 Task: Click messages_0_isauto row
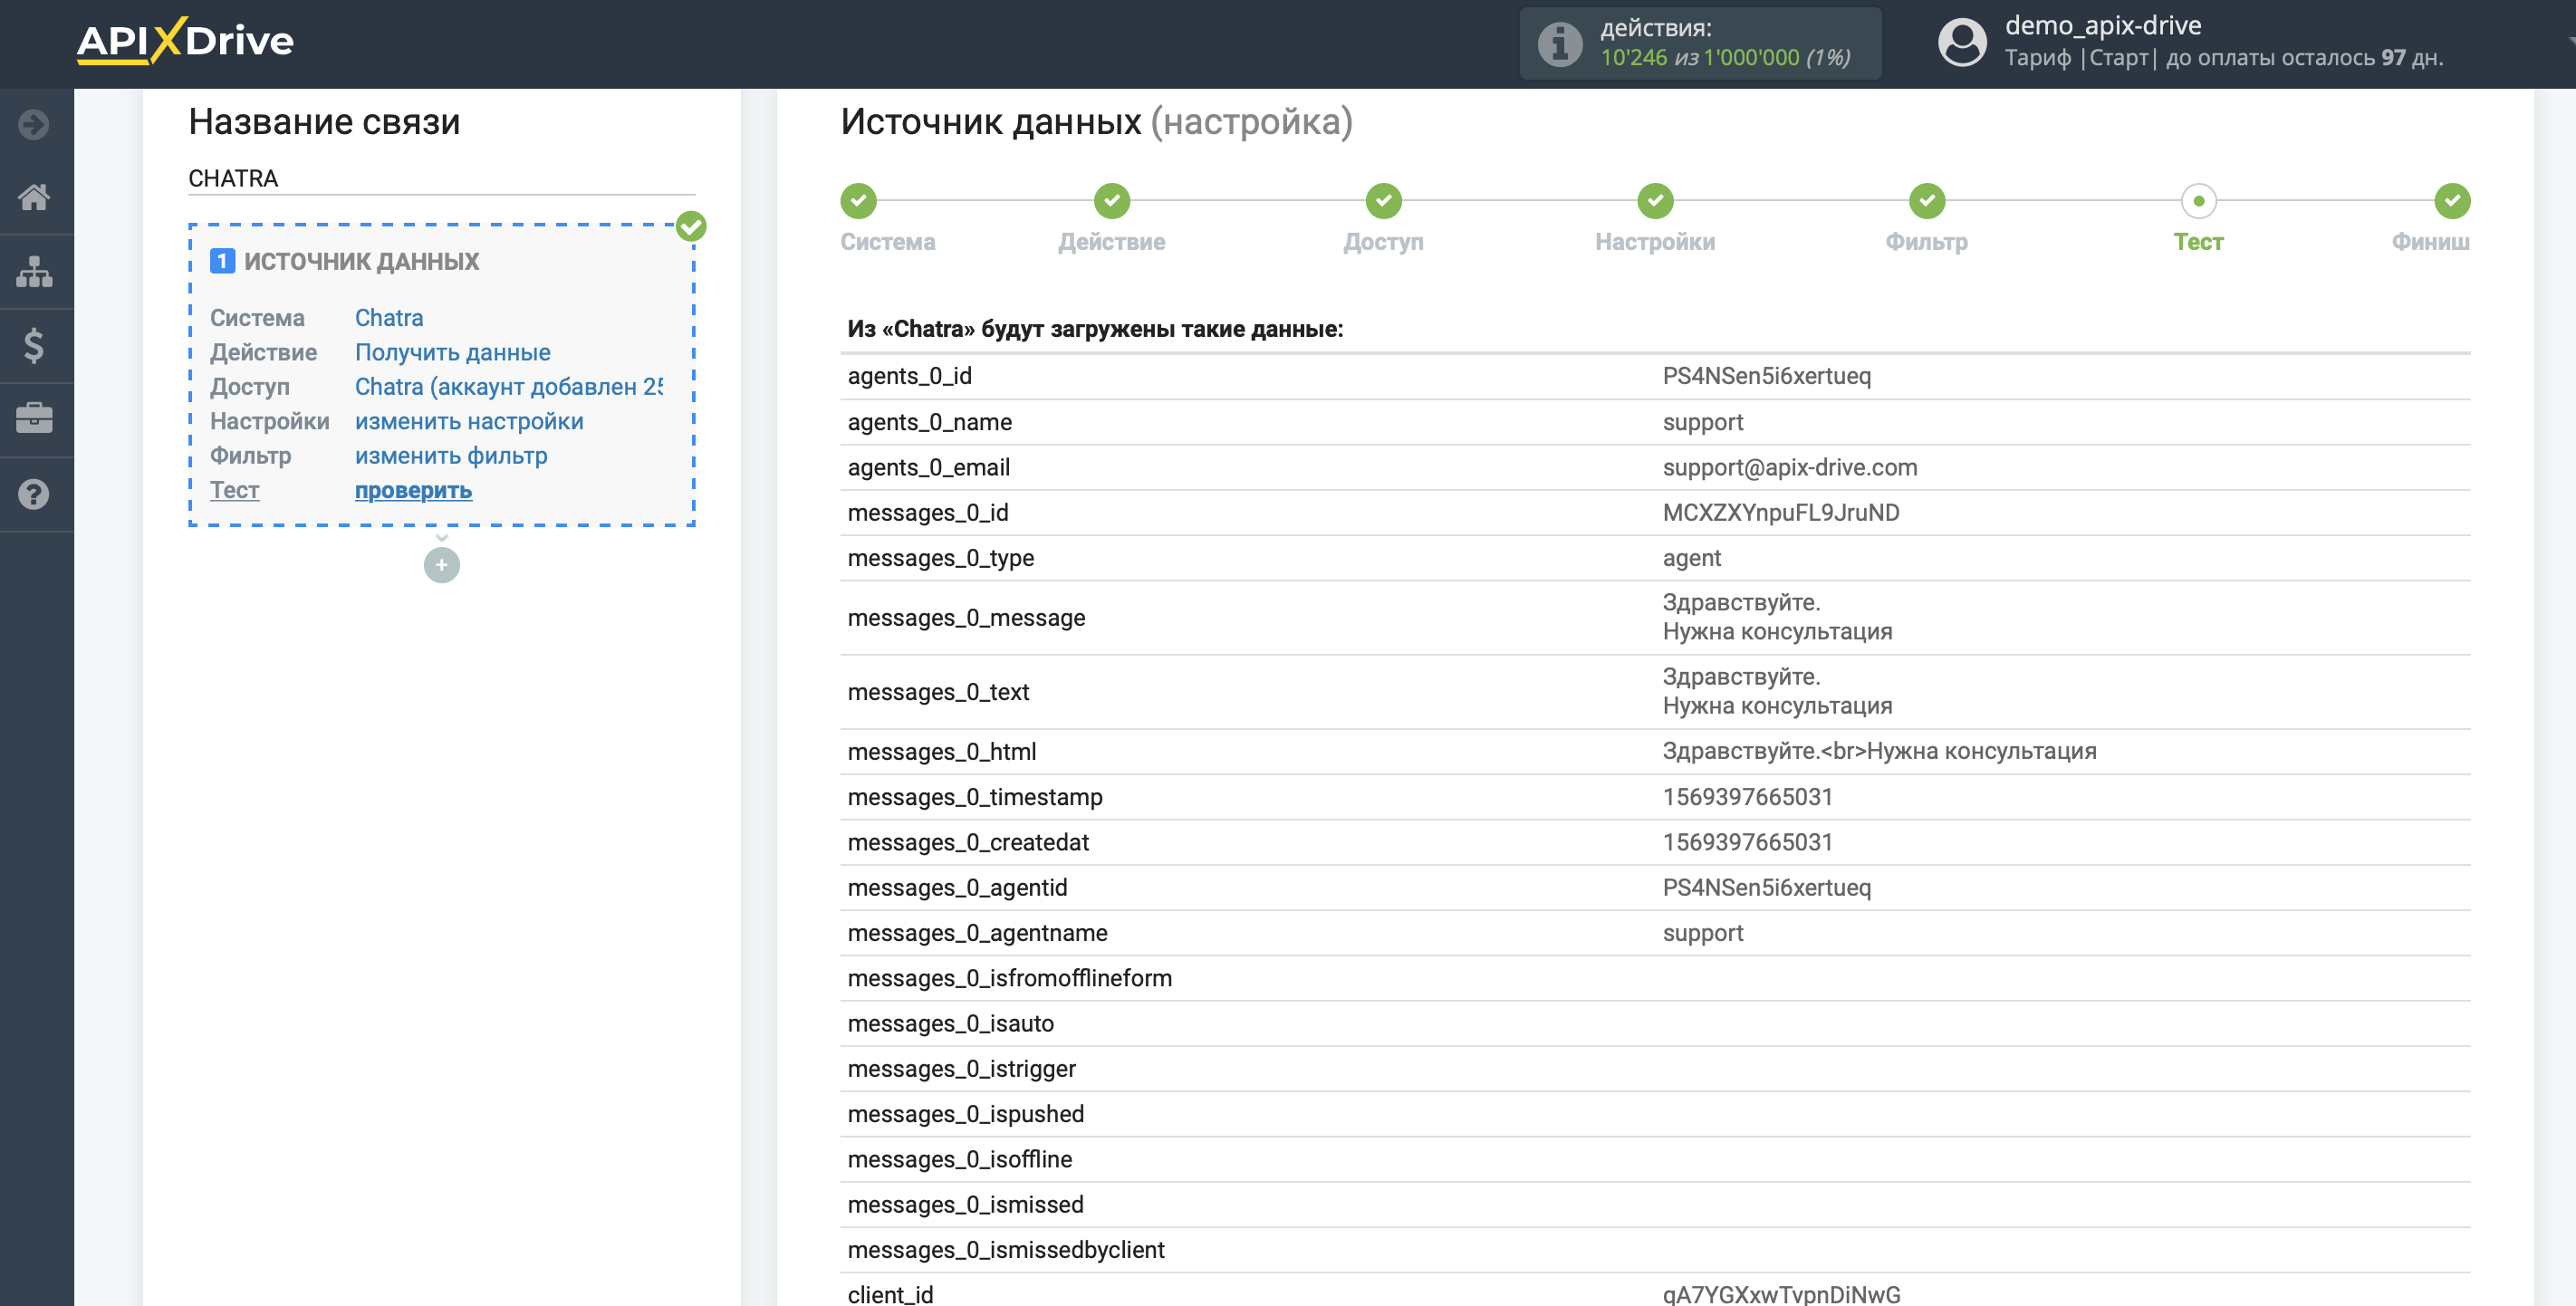click(1655, 1024)
